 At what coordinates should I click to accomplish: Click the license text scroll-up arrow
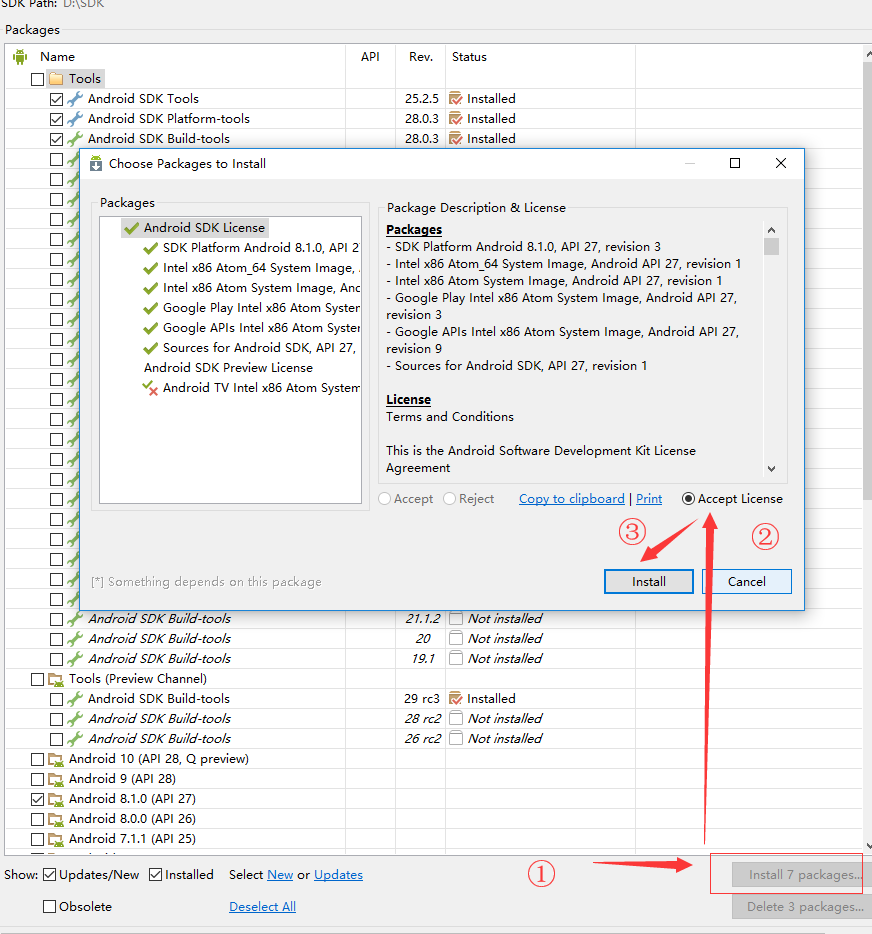pos(772,230)
